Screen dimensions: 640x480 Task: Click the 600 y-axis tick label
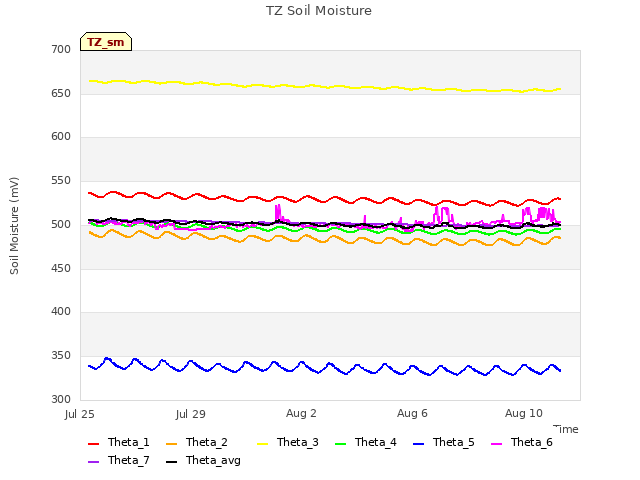[x=61, y=137]
